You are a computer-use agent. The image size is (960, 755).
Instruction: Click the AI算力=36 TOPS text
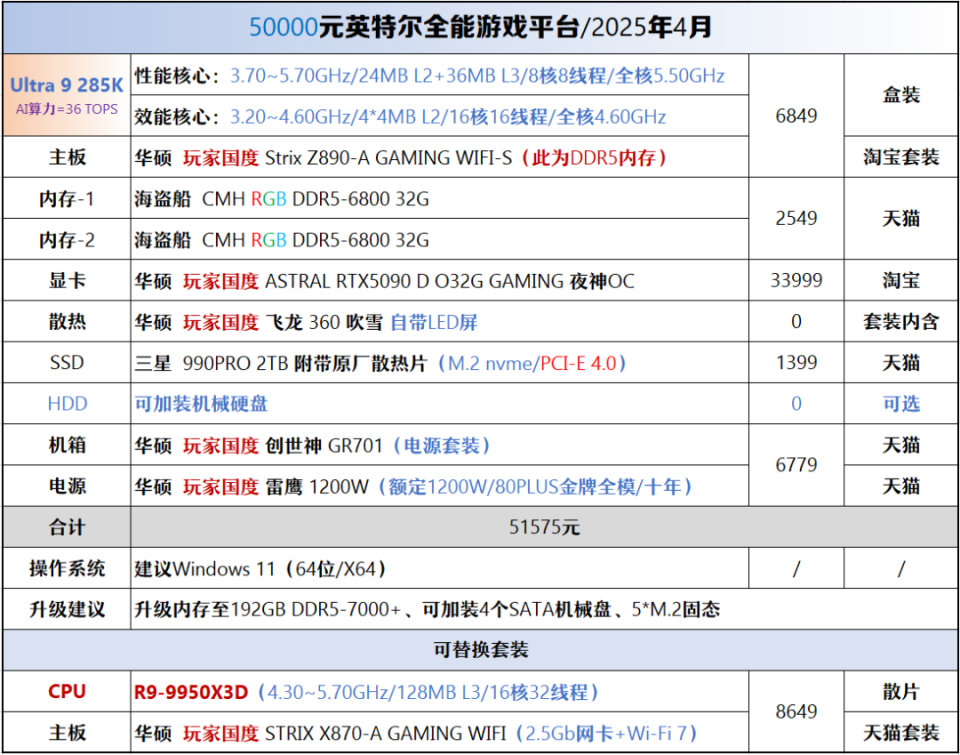click(67, 109)
